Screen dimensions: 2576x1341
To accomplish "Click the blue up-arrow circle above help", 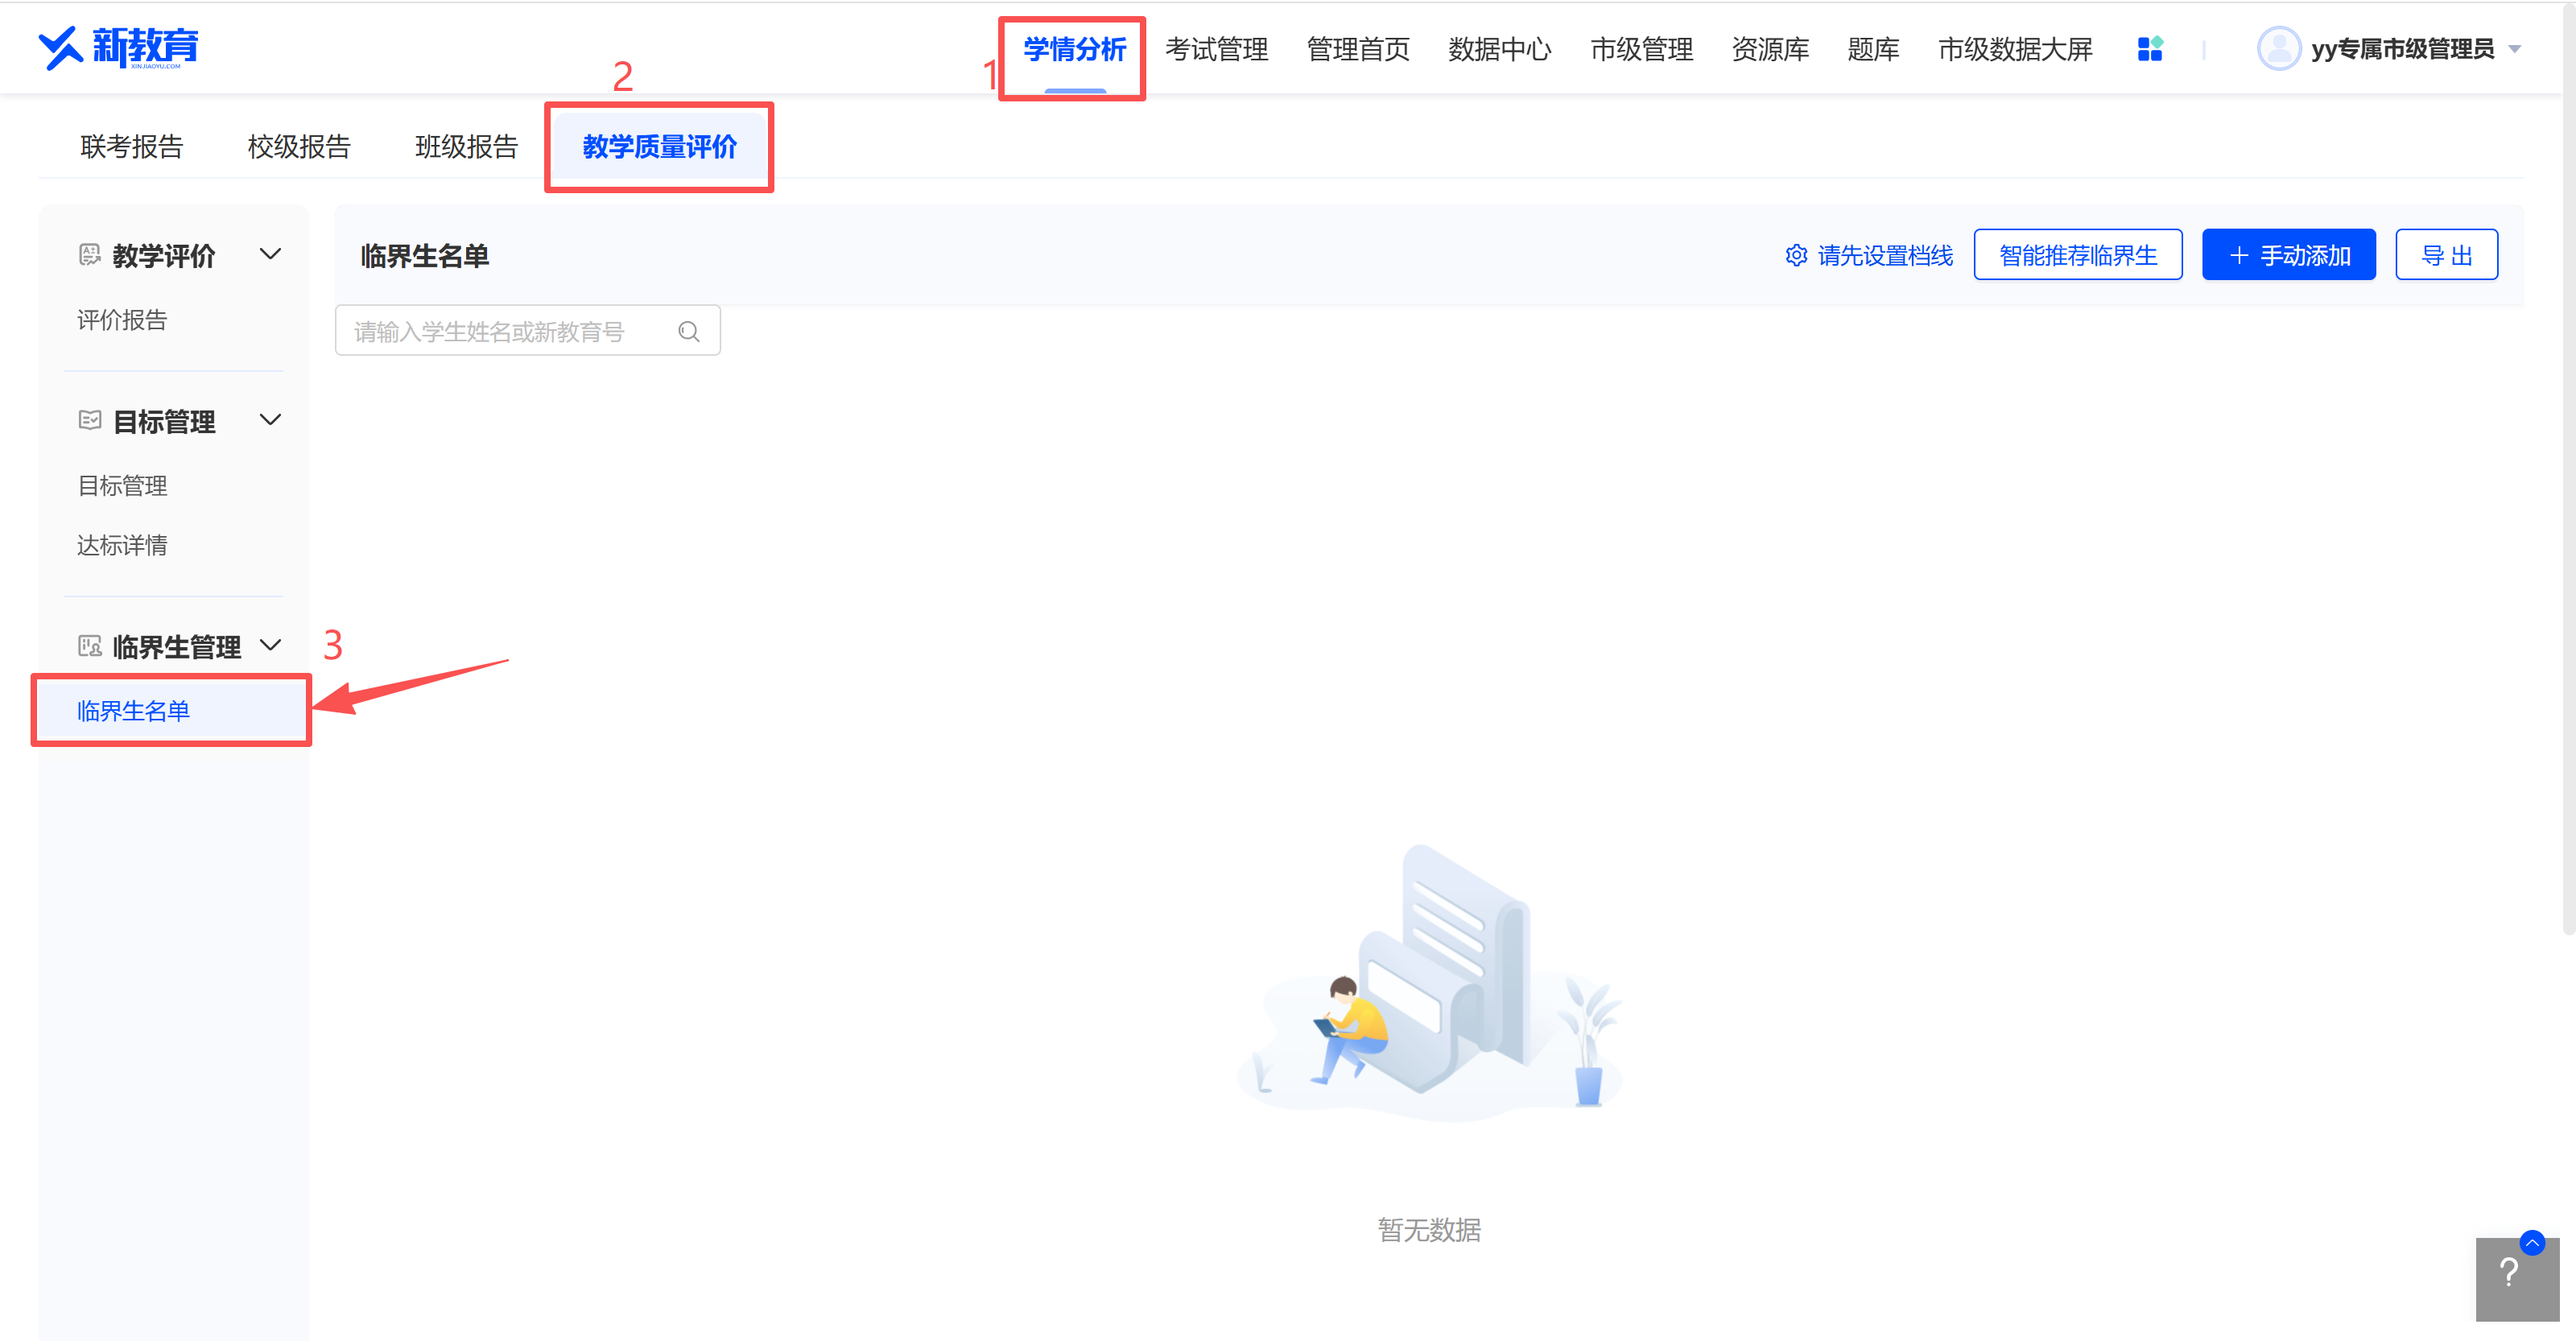I will coord(2532,1242).
